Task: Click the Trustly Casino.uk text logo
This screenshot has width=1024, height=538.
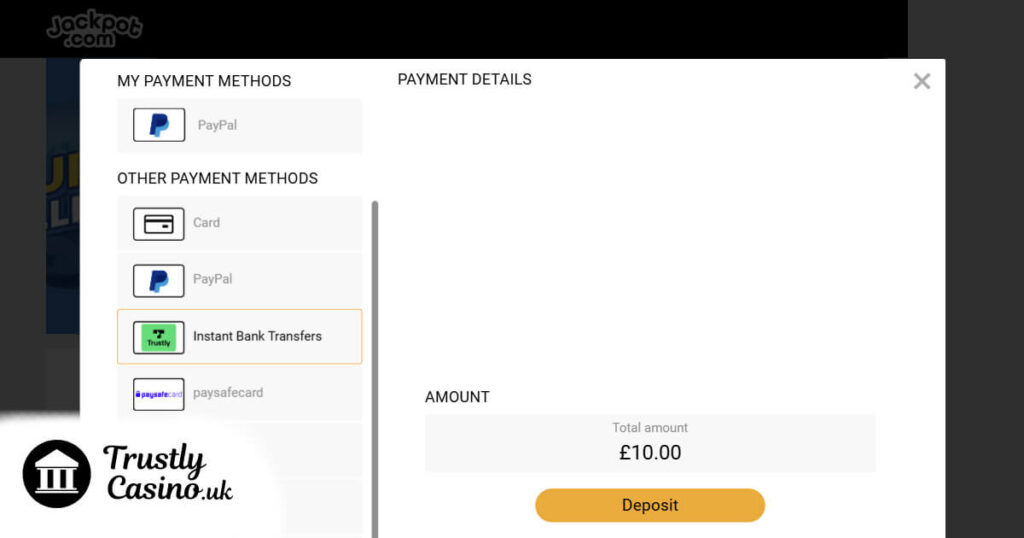Action: 168,473
